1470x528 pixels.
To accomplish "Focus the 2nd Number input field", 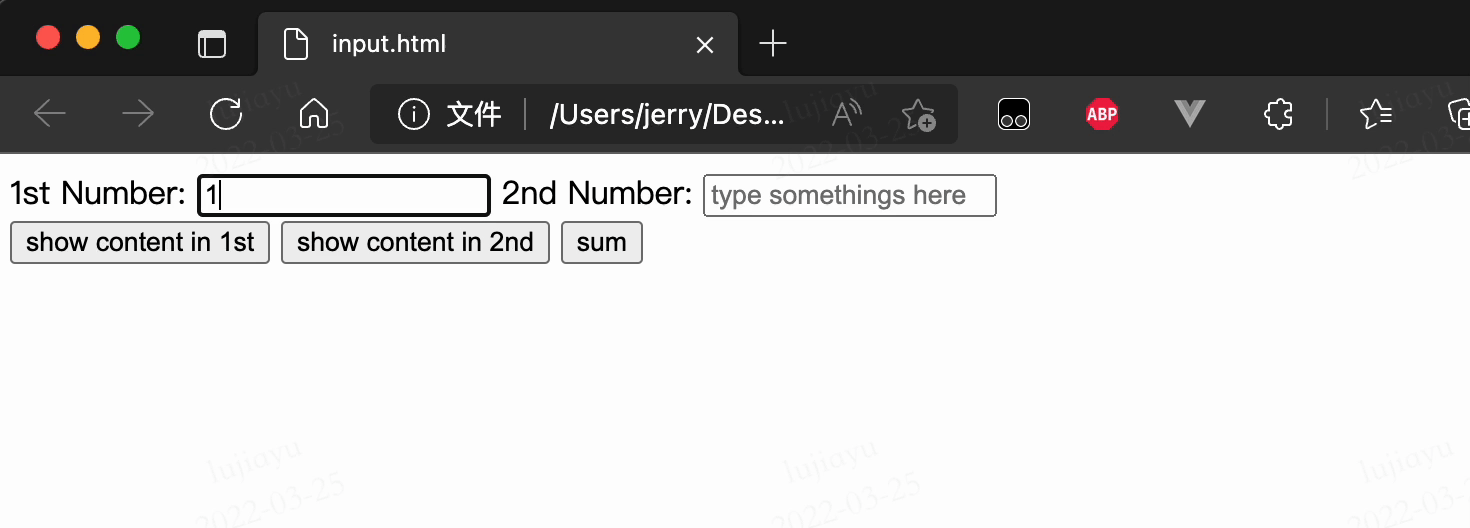I will tap(850, 195).
